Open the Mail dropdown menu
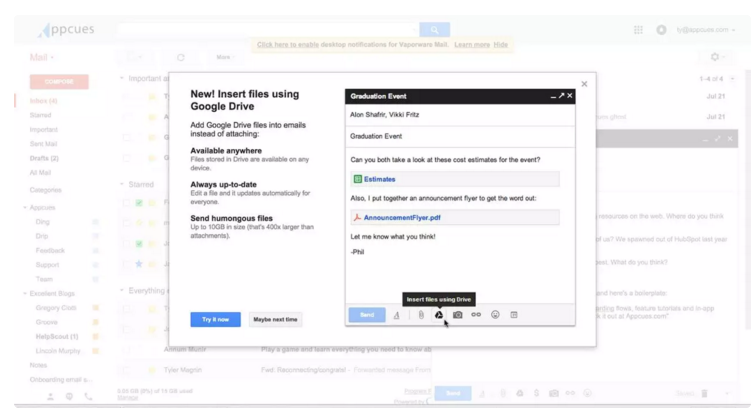This screenshot has height=419, width=752. click(43, 57)
